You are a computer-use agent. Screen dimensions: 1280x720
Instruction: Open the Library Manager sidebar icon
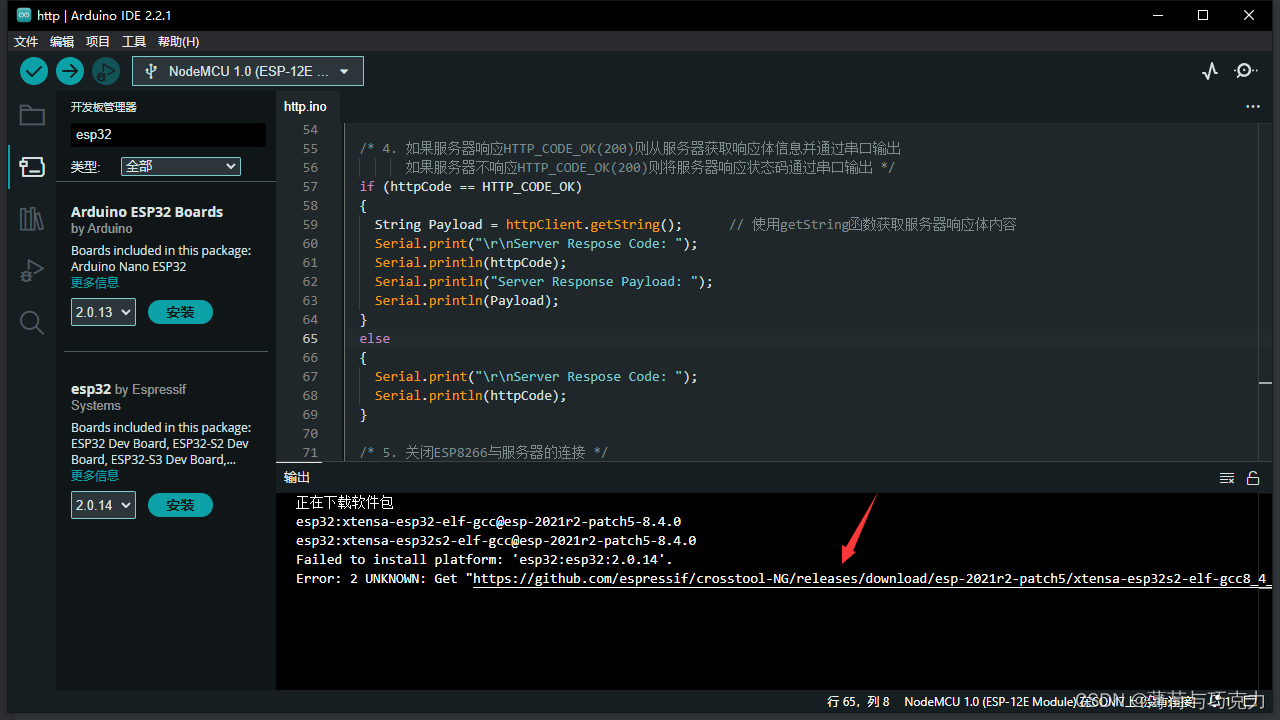coord(32,219)
